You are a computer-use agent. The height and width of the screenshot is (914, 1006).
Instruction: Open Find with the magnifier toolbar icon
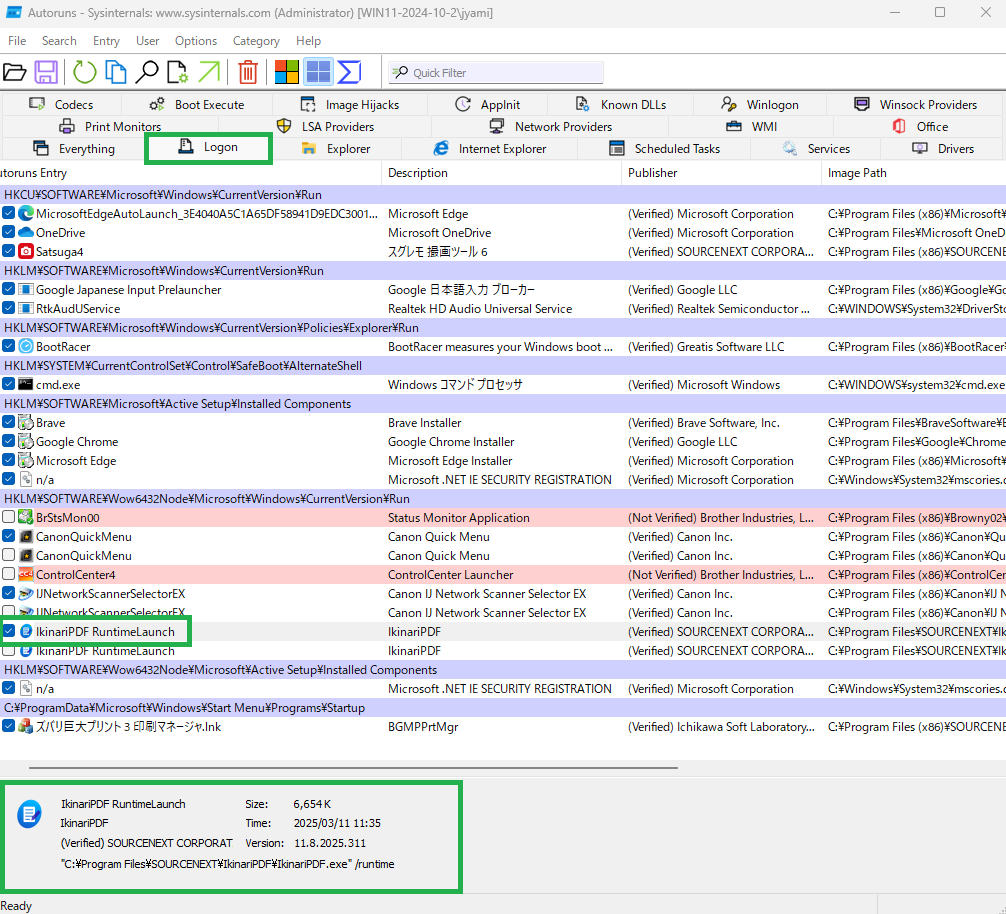coord(147,72)
